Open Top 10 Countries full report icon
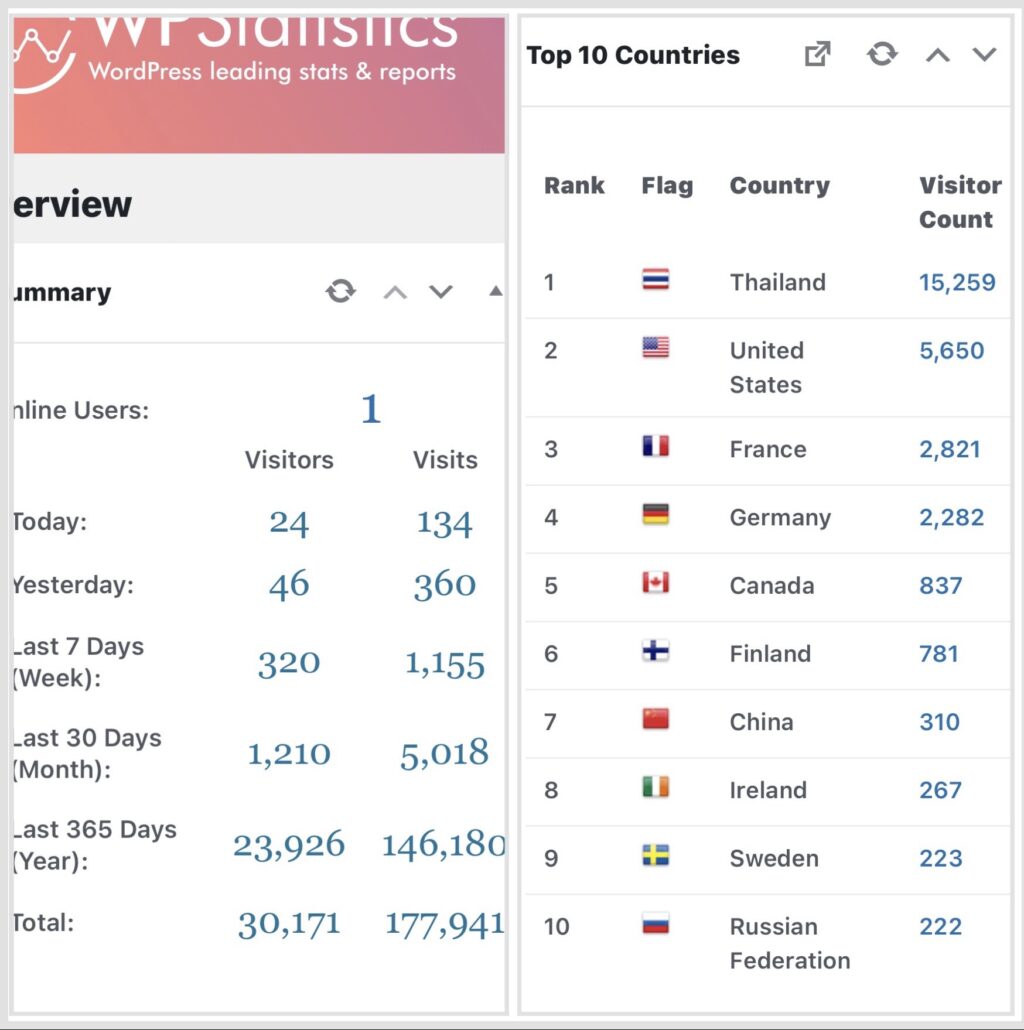 tap(818, 54)
